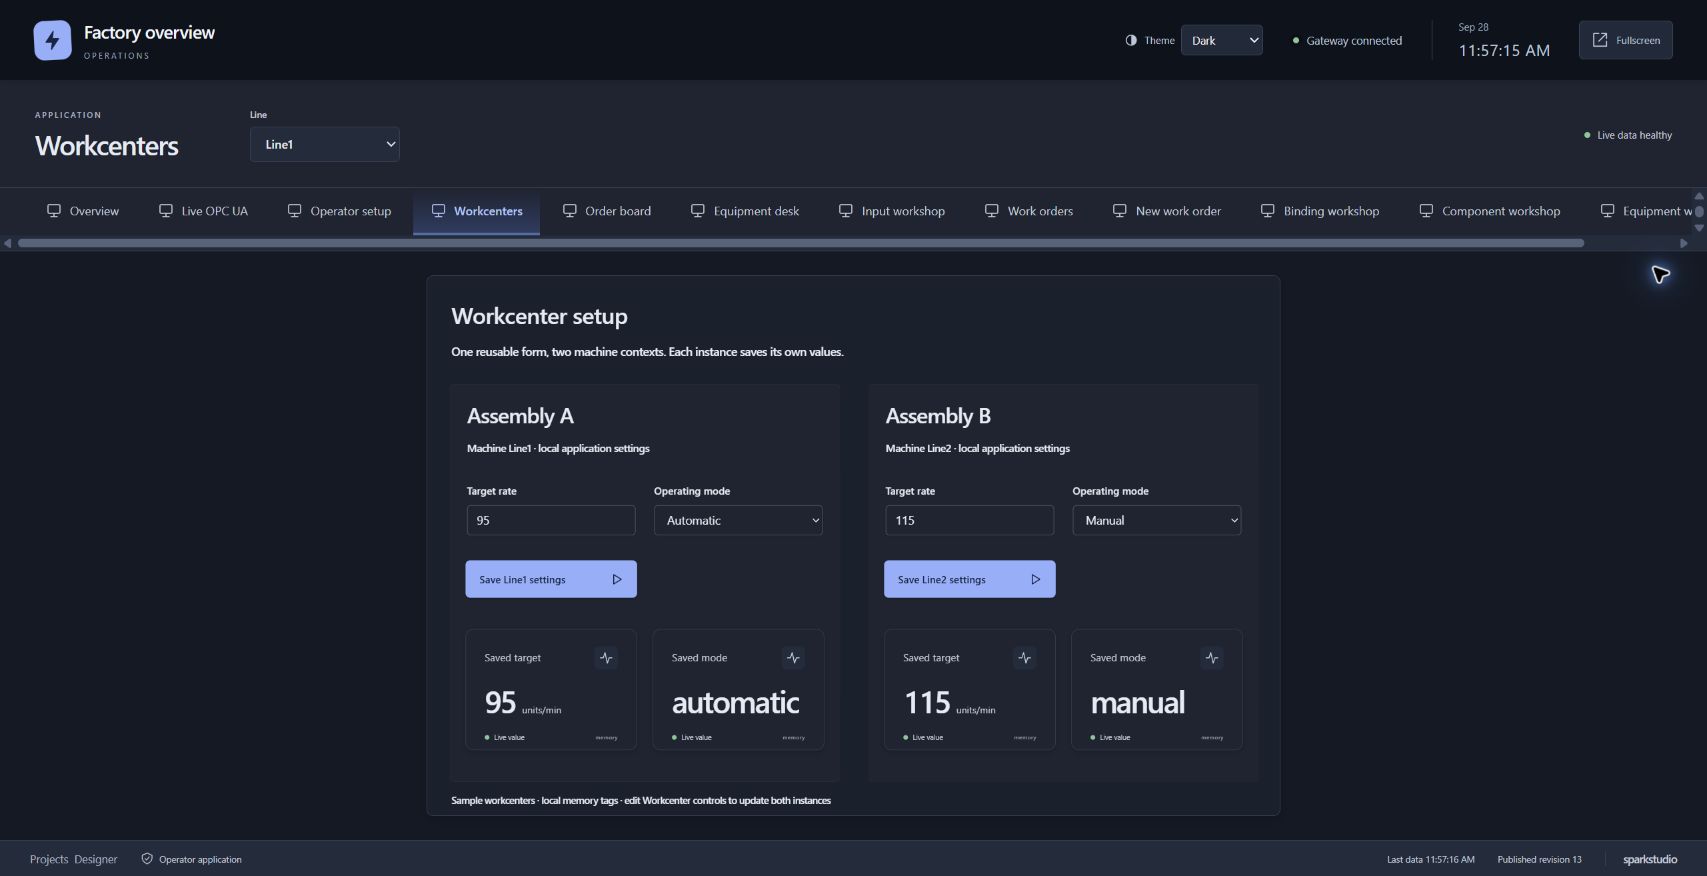Click the Workcenter setup heading
The image size is (1707, 876).
coord(539,316)
